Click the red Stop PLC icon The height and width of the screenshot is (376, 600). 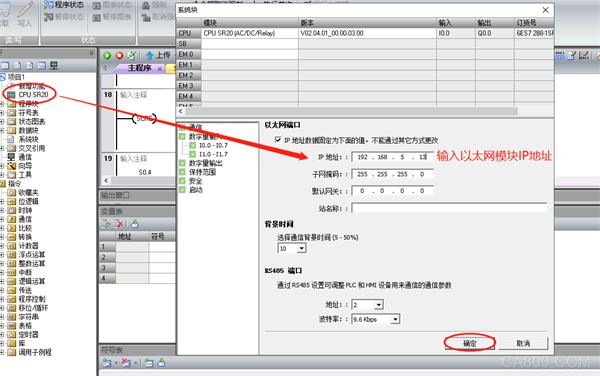tap(119, 56)
